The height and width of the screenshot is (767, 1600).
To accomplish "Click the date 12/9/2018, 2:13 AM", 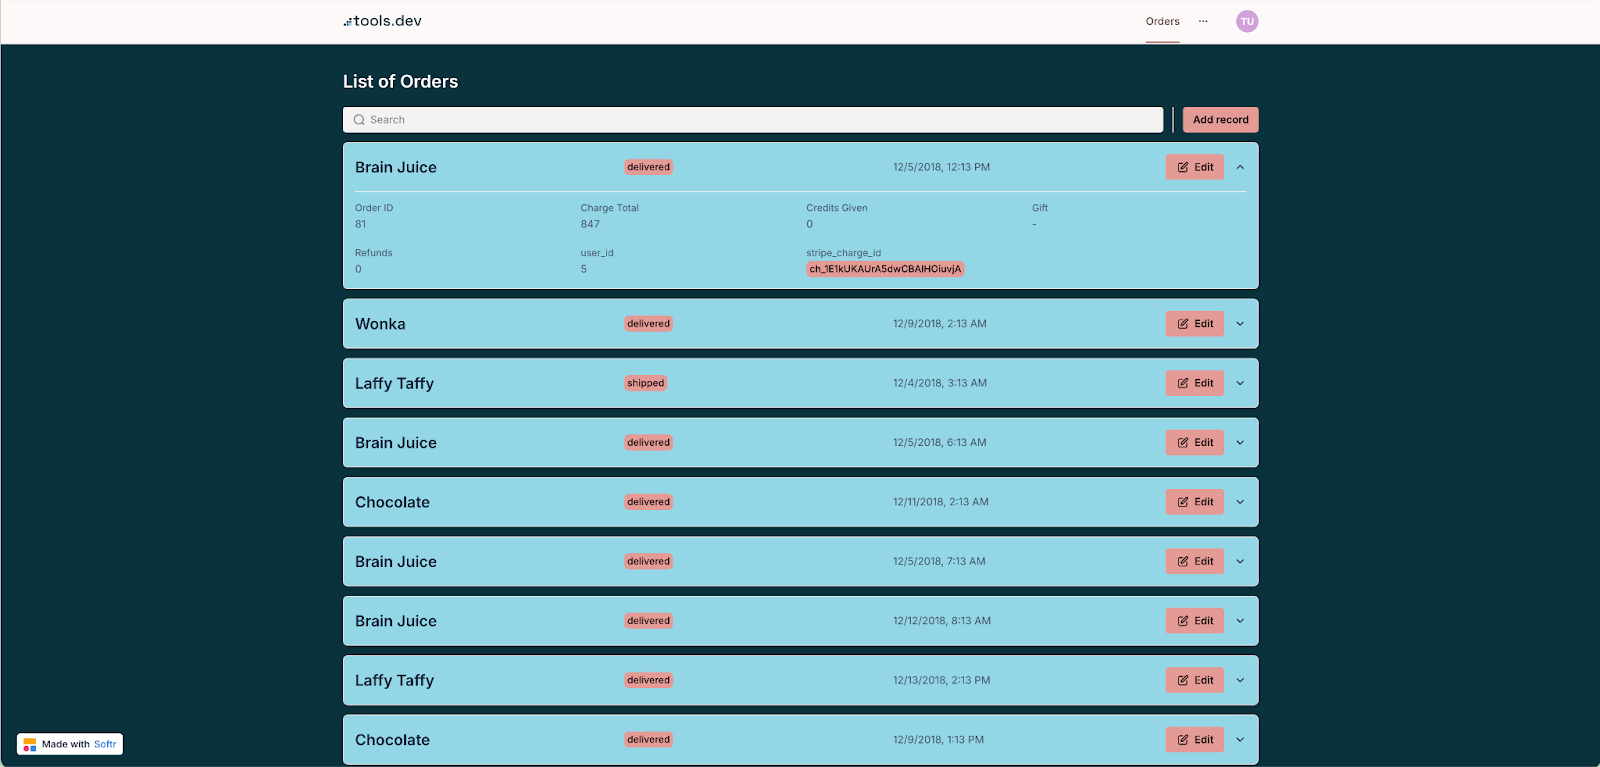I will [x=940, y=324].
